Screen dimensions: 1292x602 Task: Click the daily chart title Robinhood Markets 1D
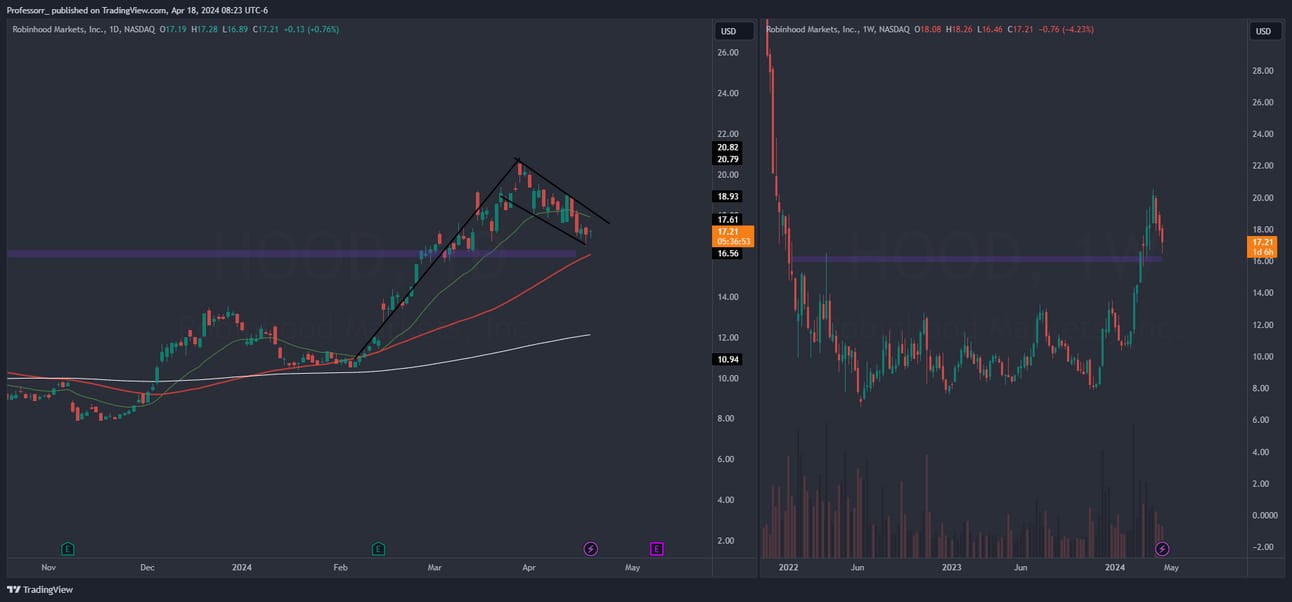(x=83, y=29)
